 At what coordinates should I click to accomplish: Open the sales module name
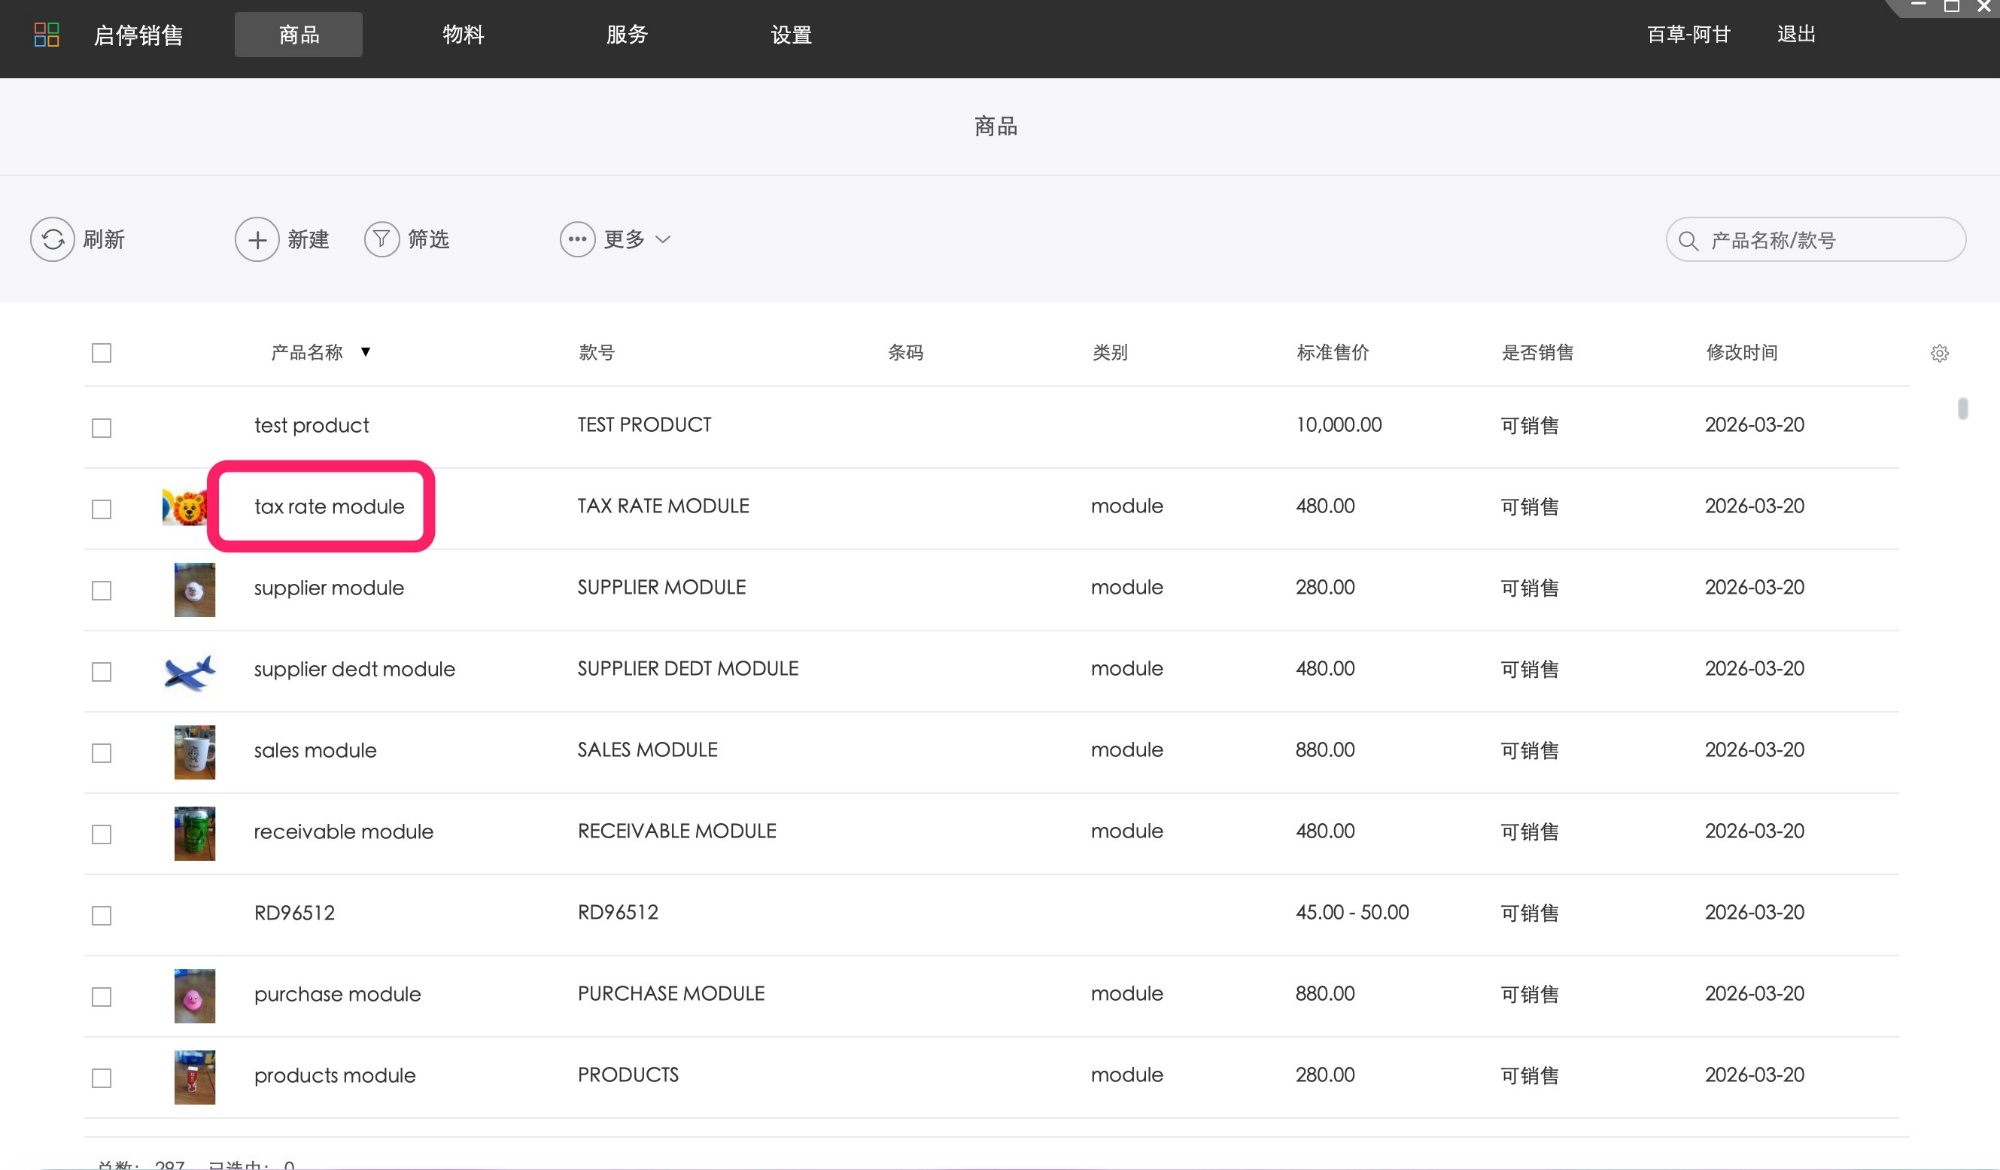(315, 751)
